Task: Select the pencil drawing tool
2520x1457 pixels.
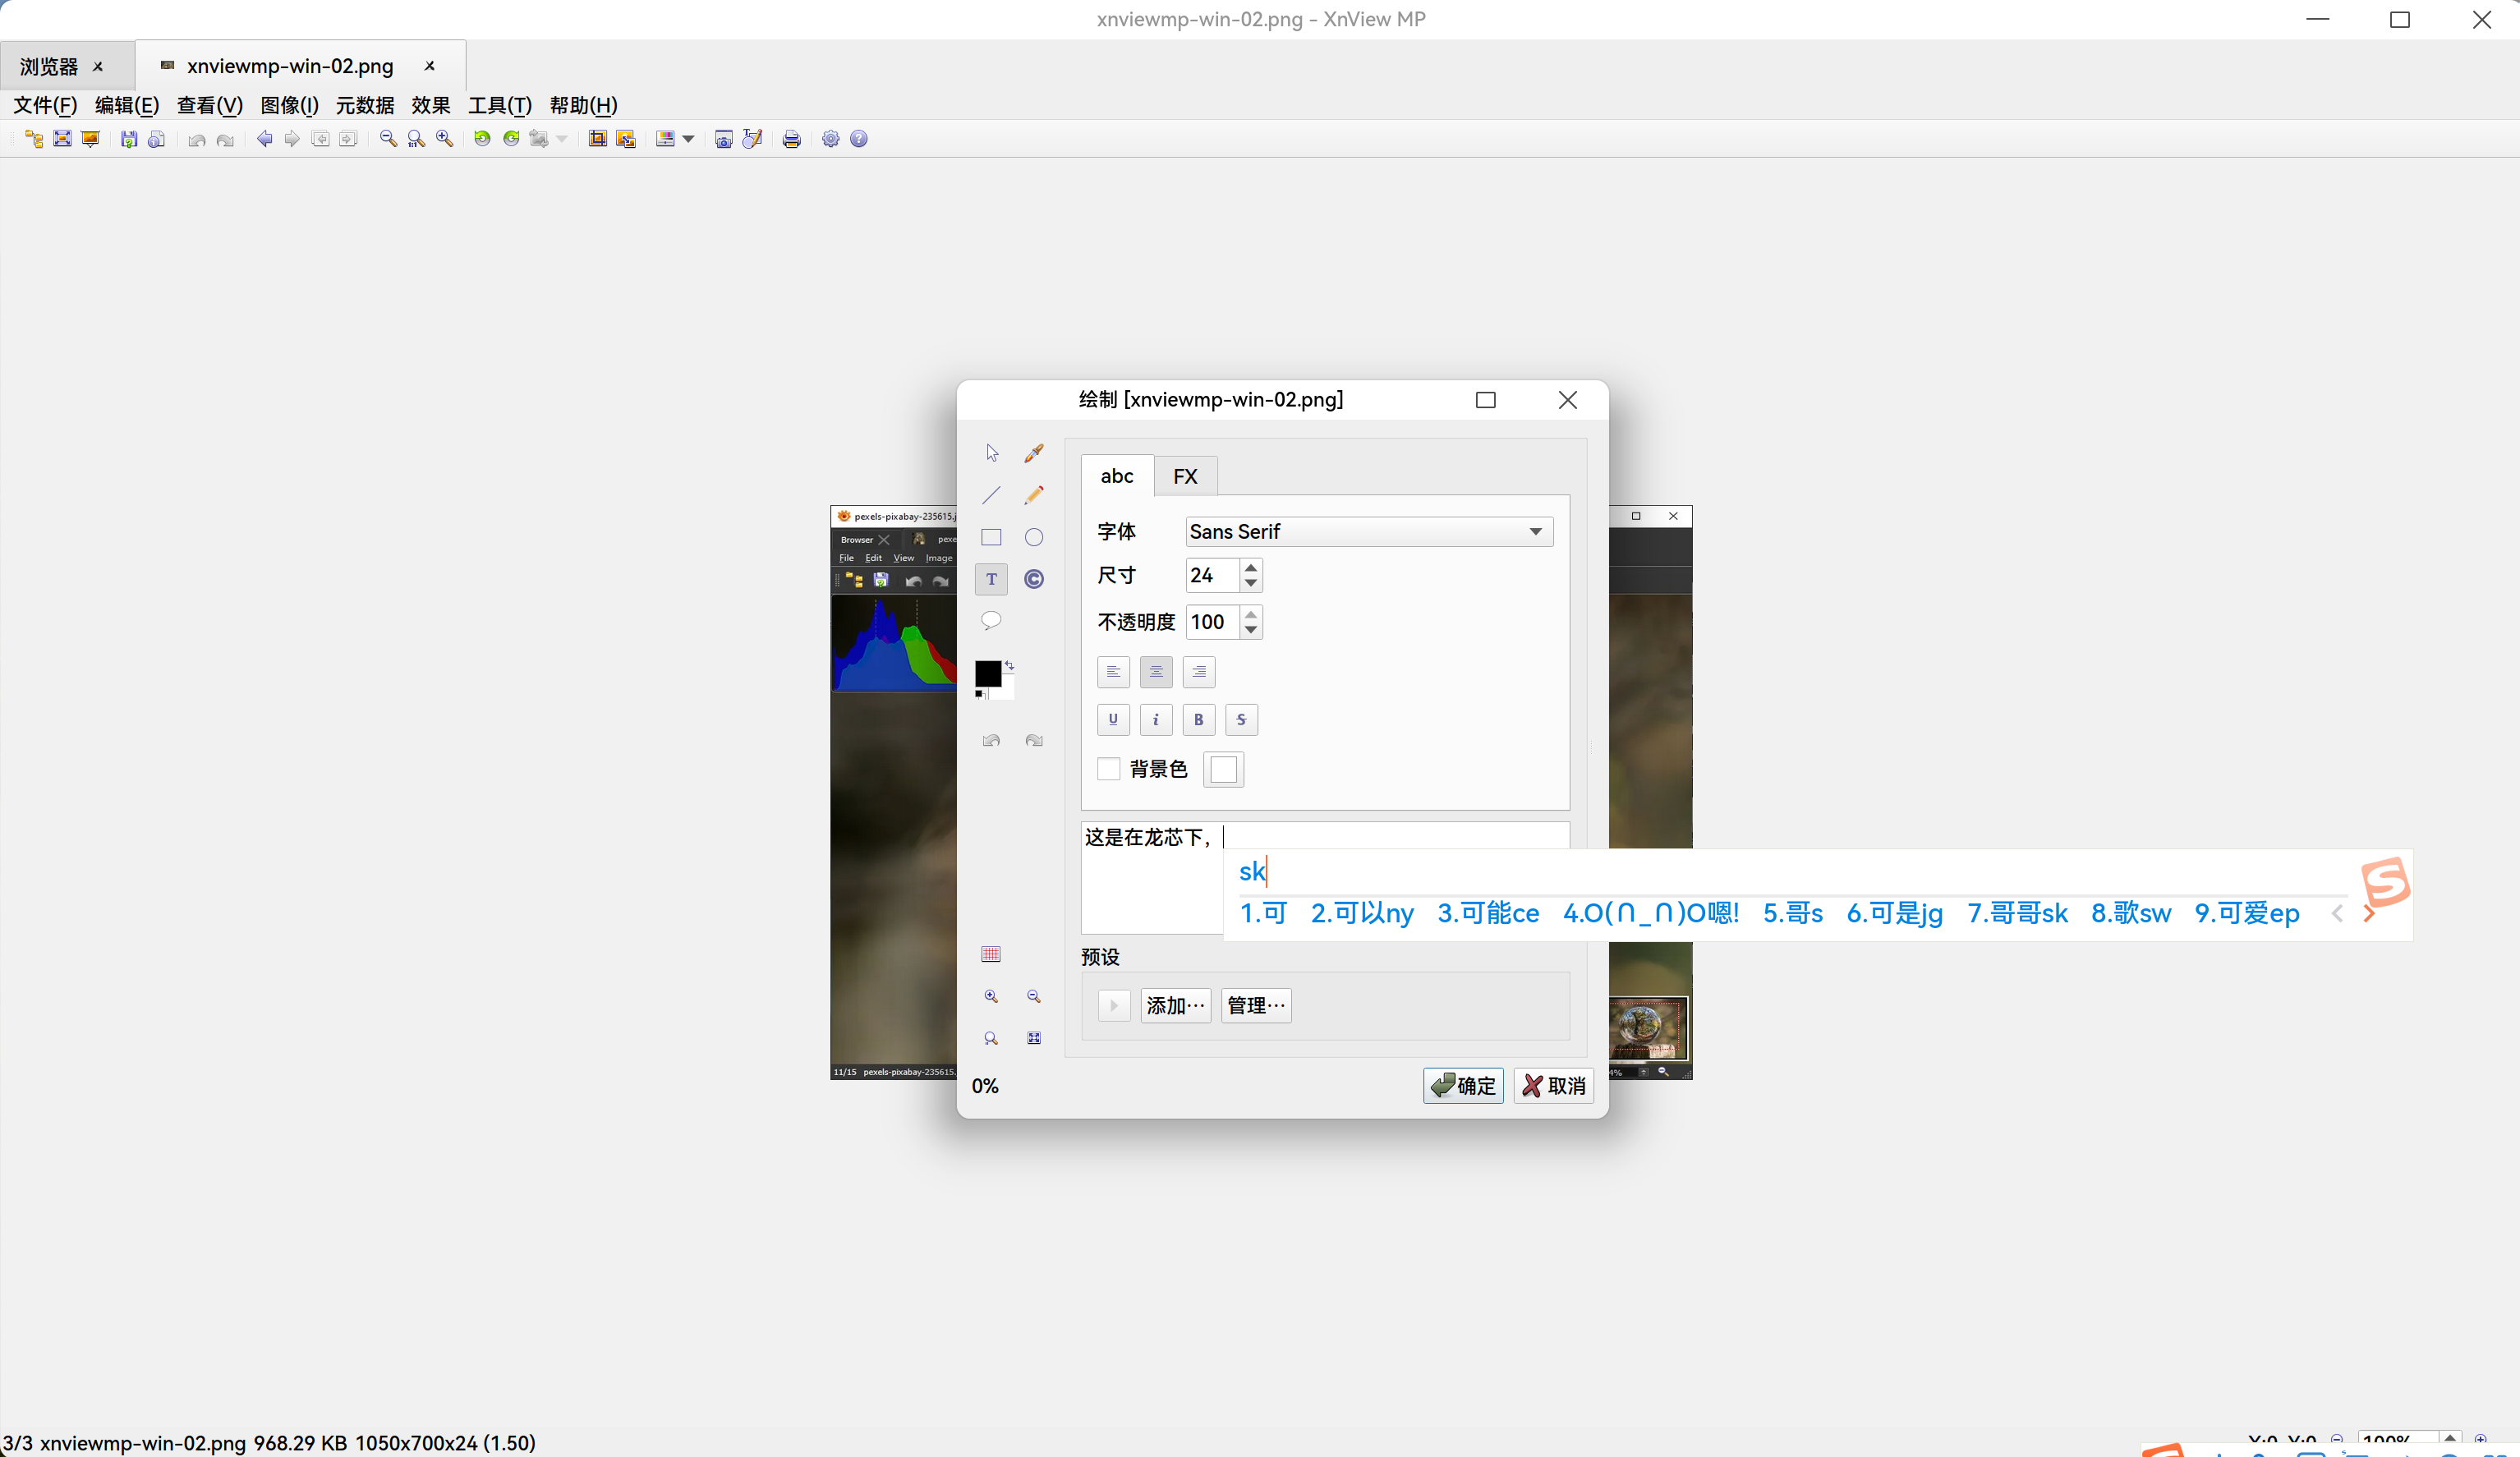Action: 1034,495
